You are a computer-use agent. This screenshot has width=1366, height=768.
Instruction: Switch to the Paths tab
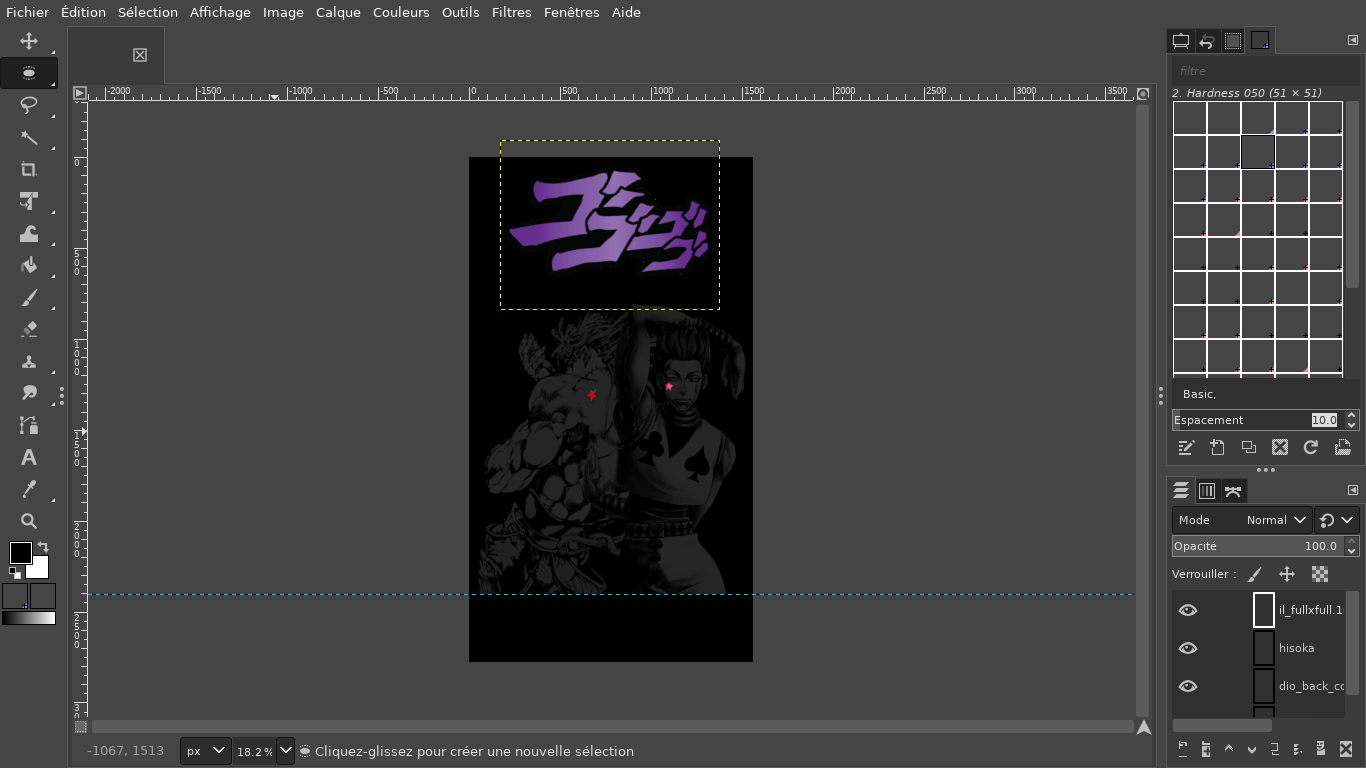(x=1233, y=490)
